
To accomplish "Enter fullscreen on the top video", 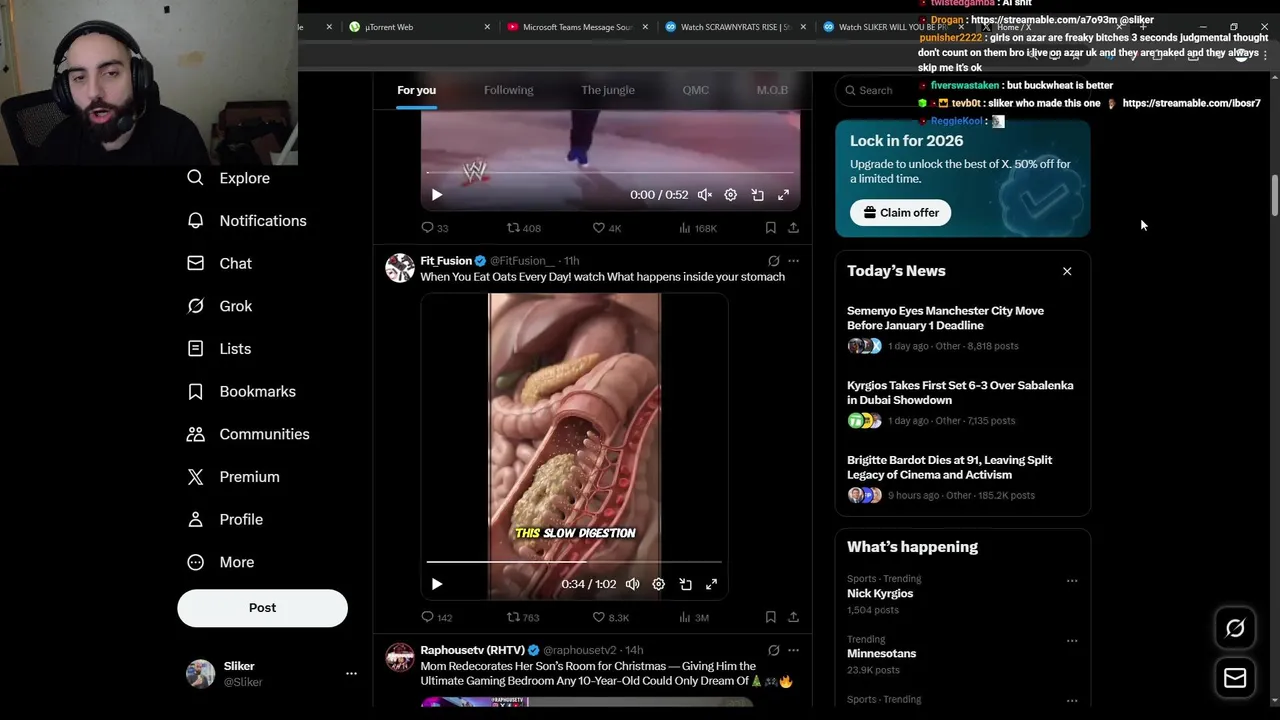I will [783, 195].
